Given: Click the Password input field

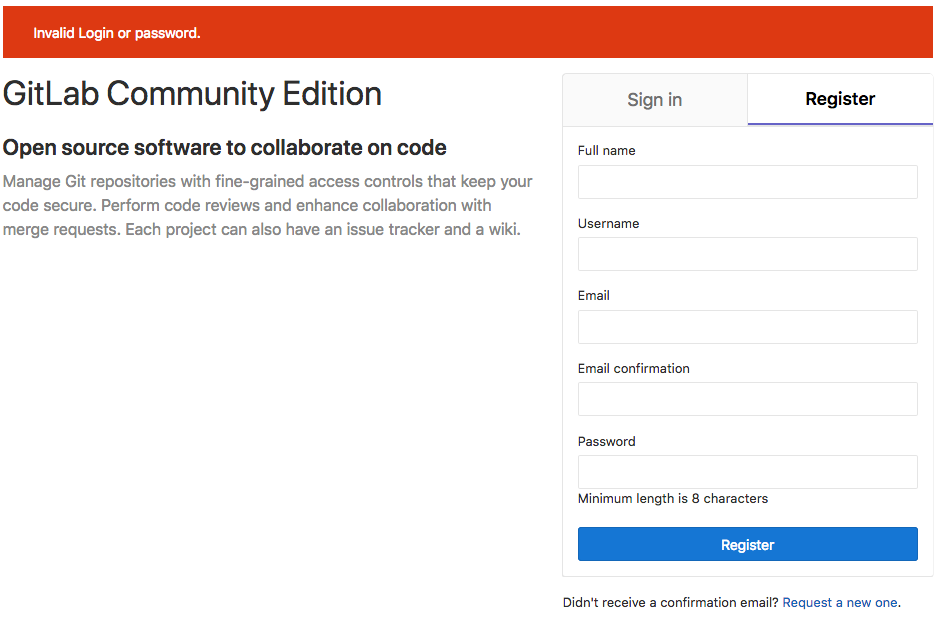Looking at the screenshot, I should click(748, 472).
